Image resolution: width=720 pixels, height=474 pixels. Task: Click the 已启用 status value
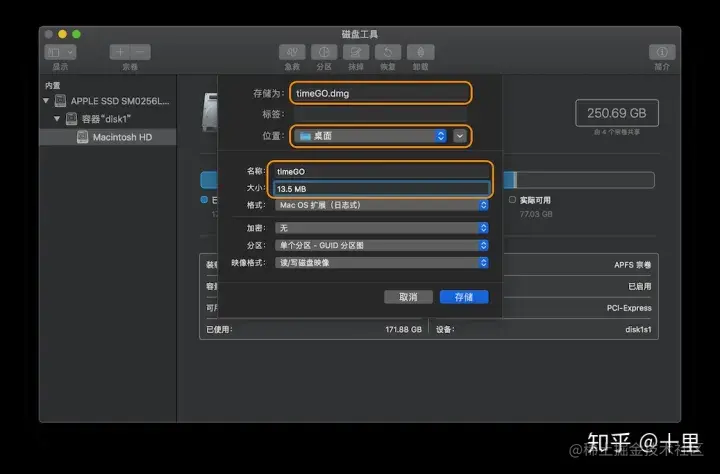coord(640,287)
